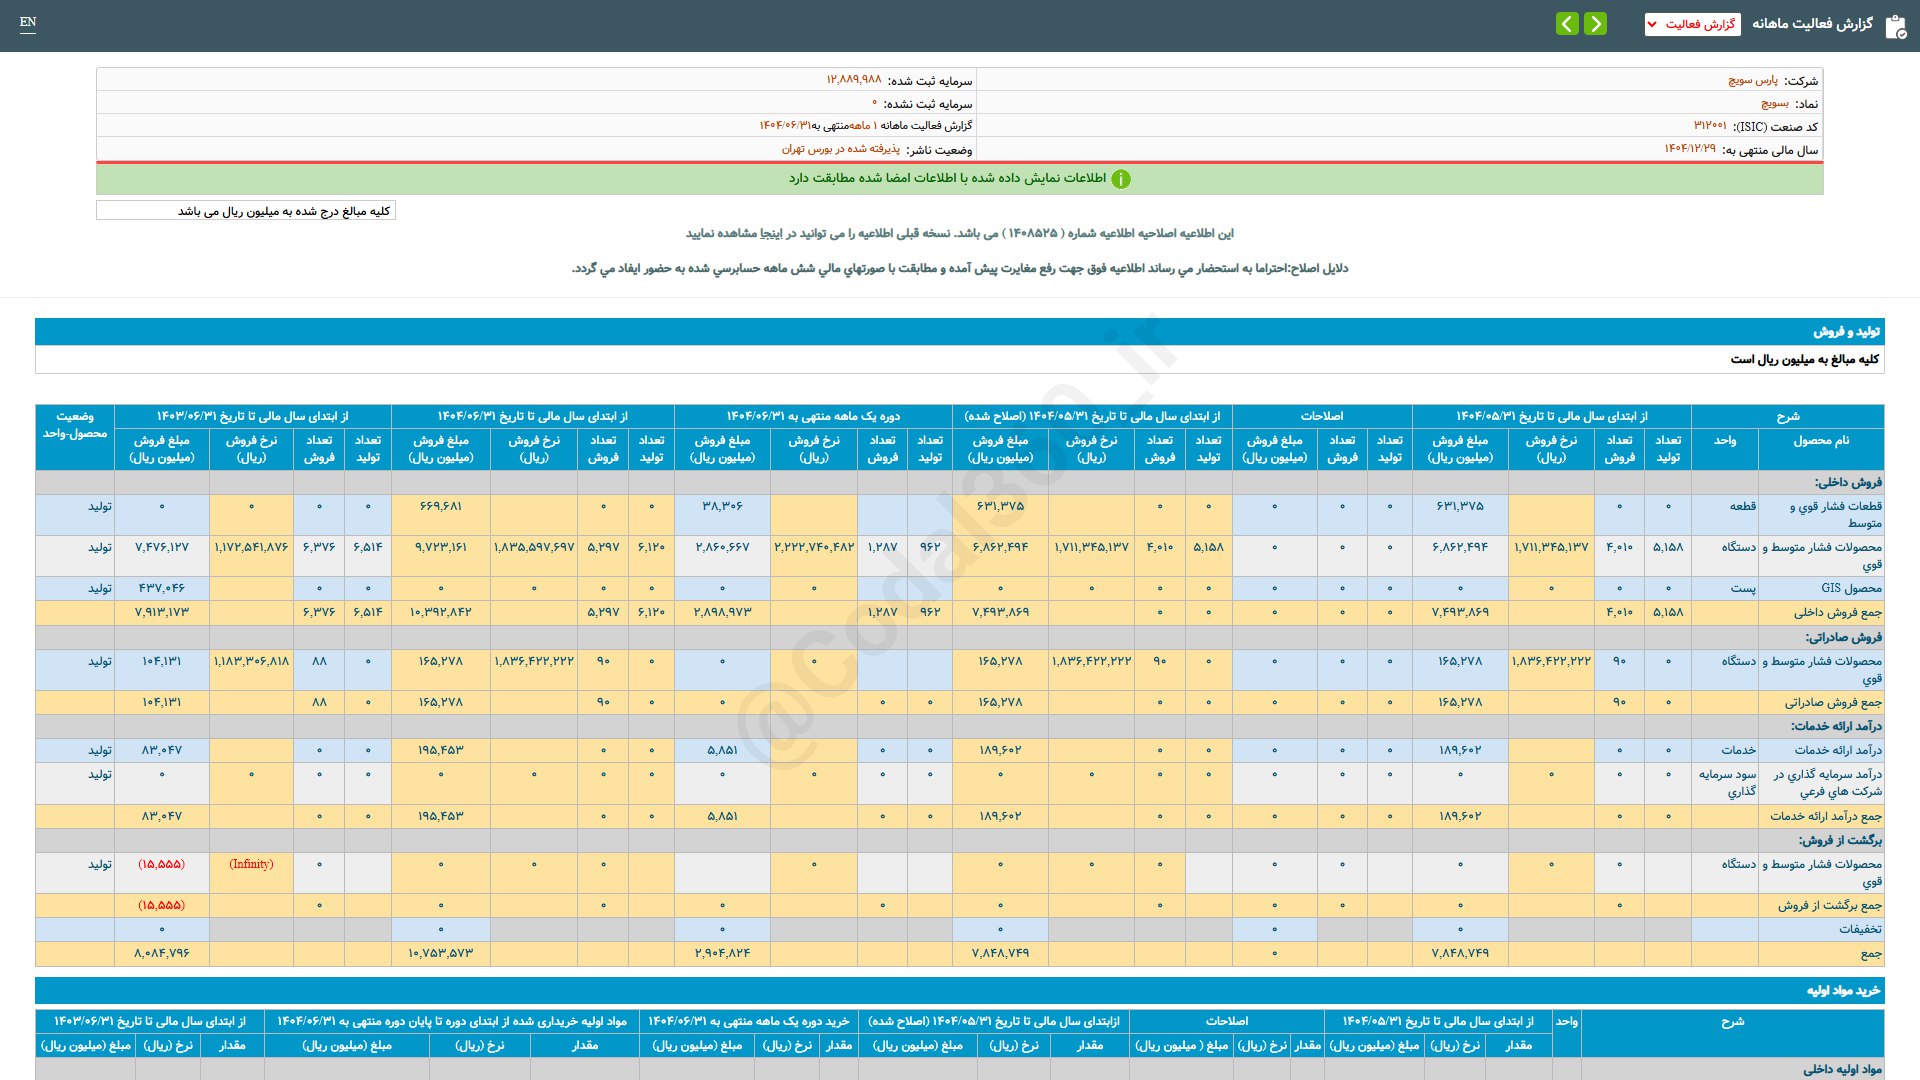Switch language with the EN link
Screen dimensions: 1920x1080
pos(28,22)
